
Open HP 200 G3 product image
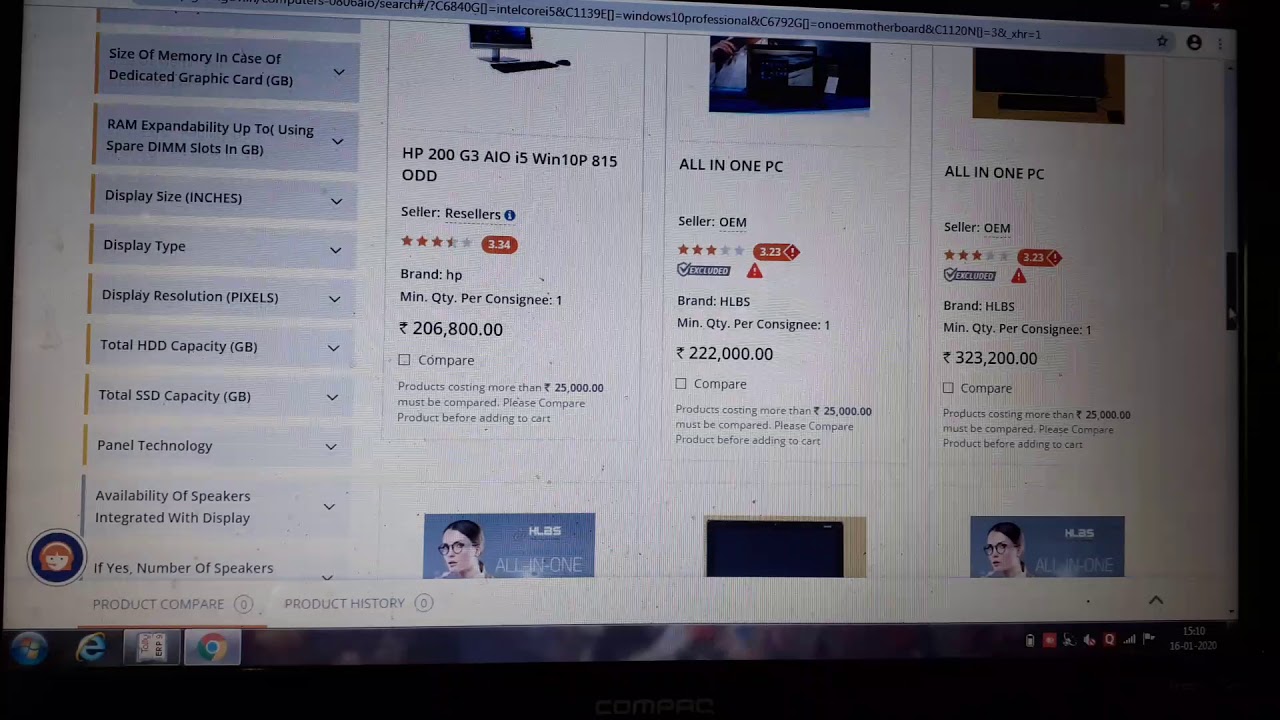click(x=519, y=50)
